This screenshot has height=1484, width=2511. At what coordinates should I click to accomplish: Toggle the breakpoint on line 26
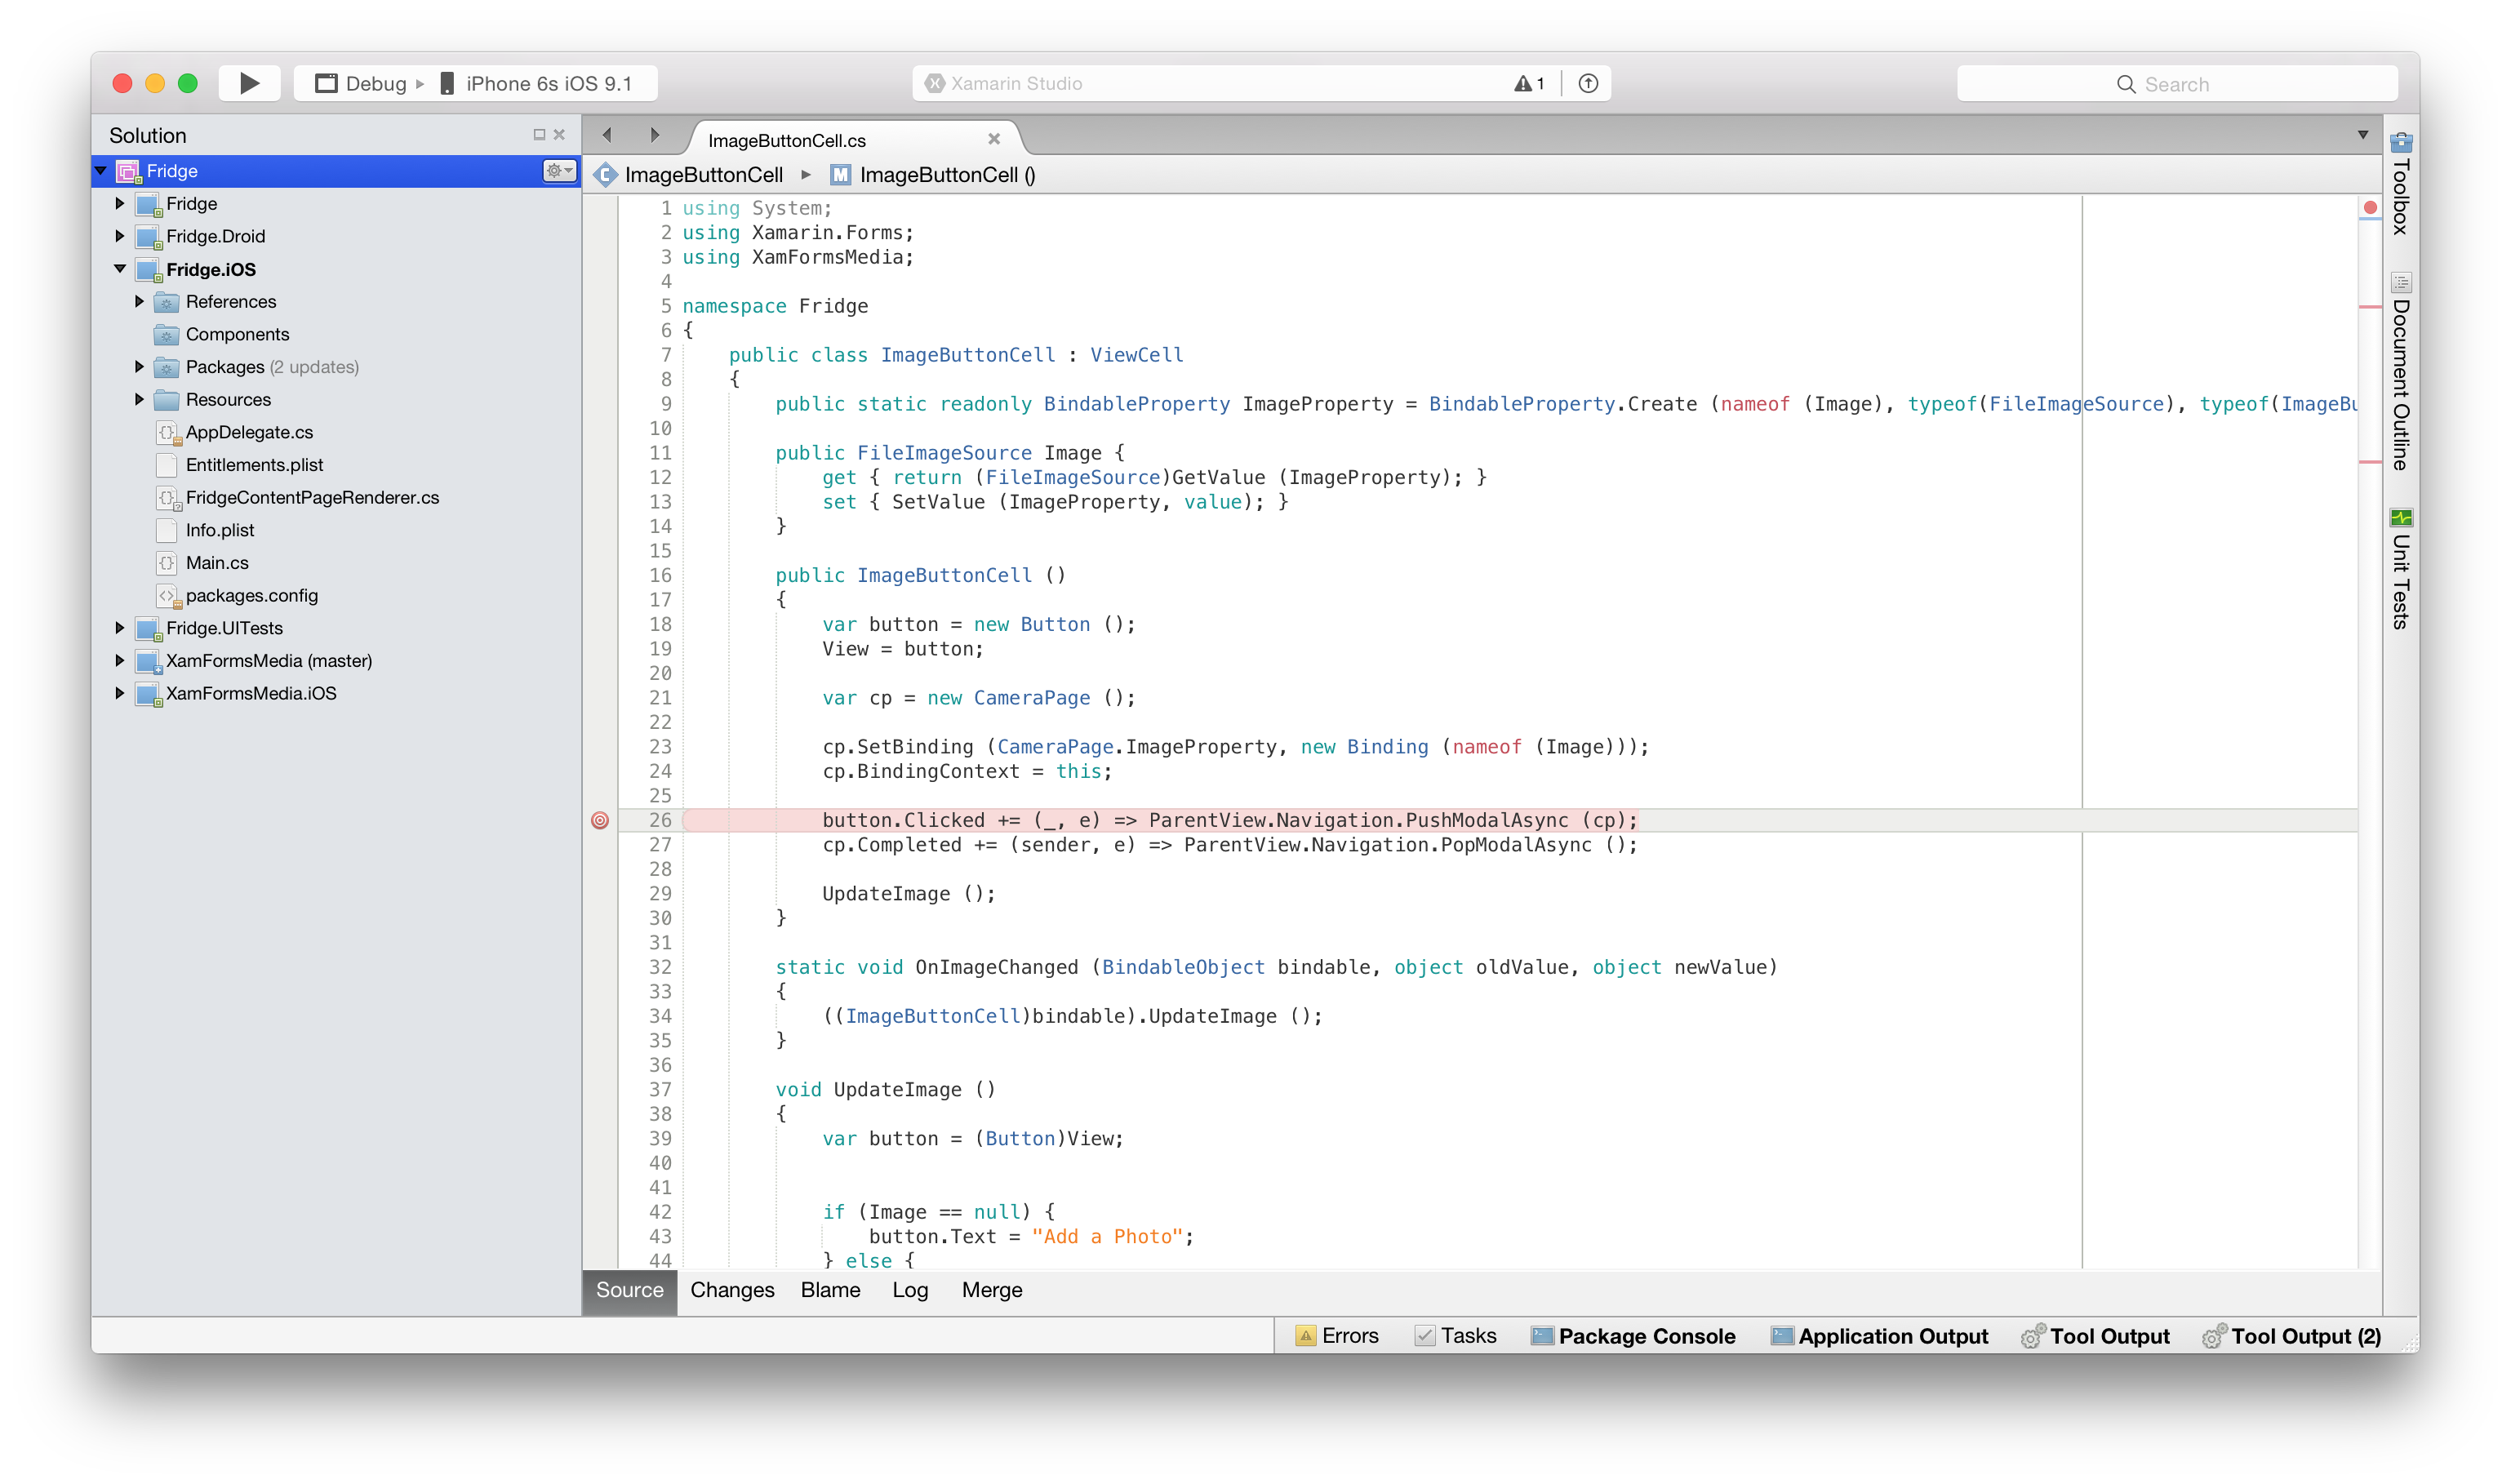point(600,820)
